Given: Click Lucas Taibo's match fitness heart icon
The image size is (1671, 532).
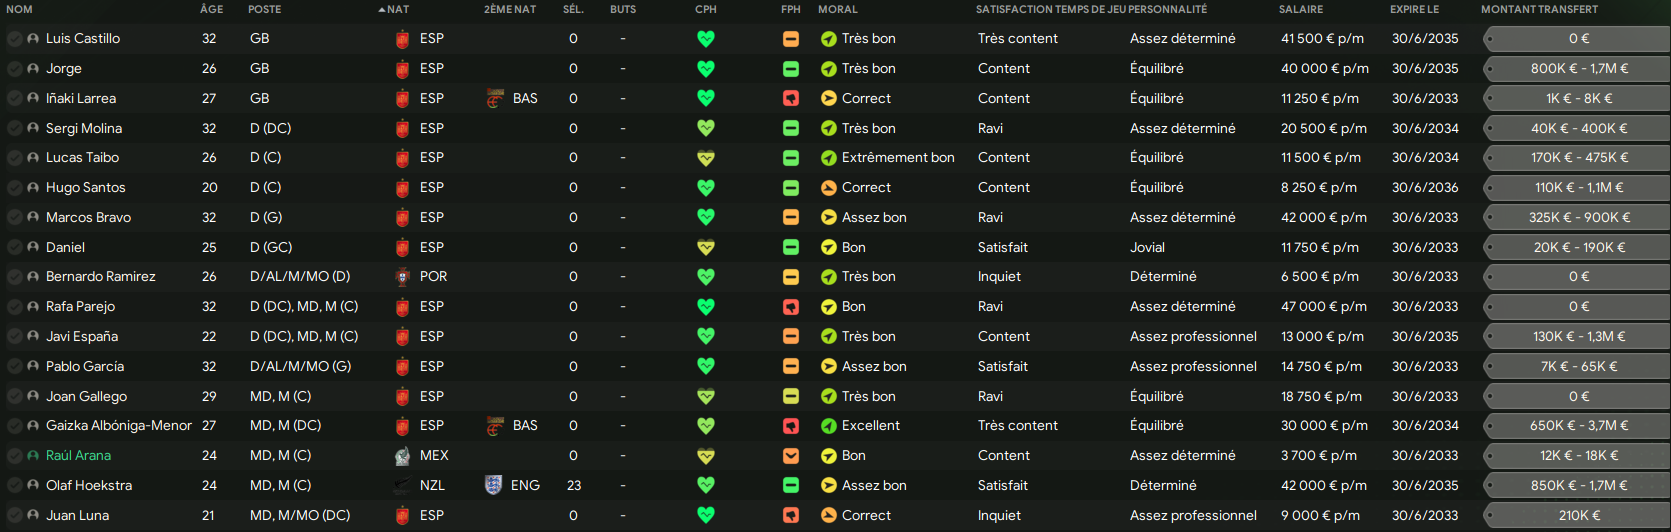Looking at the screenshot, I should [706, 158].
